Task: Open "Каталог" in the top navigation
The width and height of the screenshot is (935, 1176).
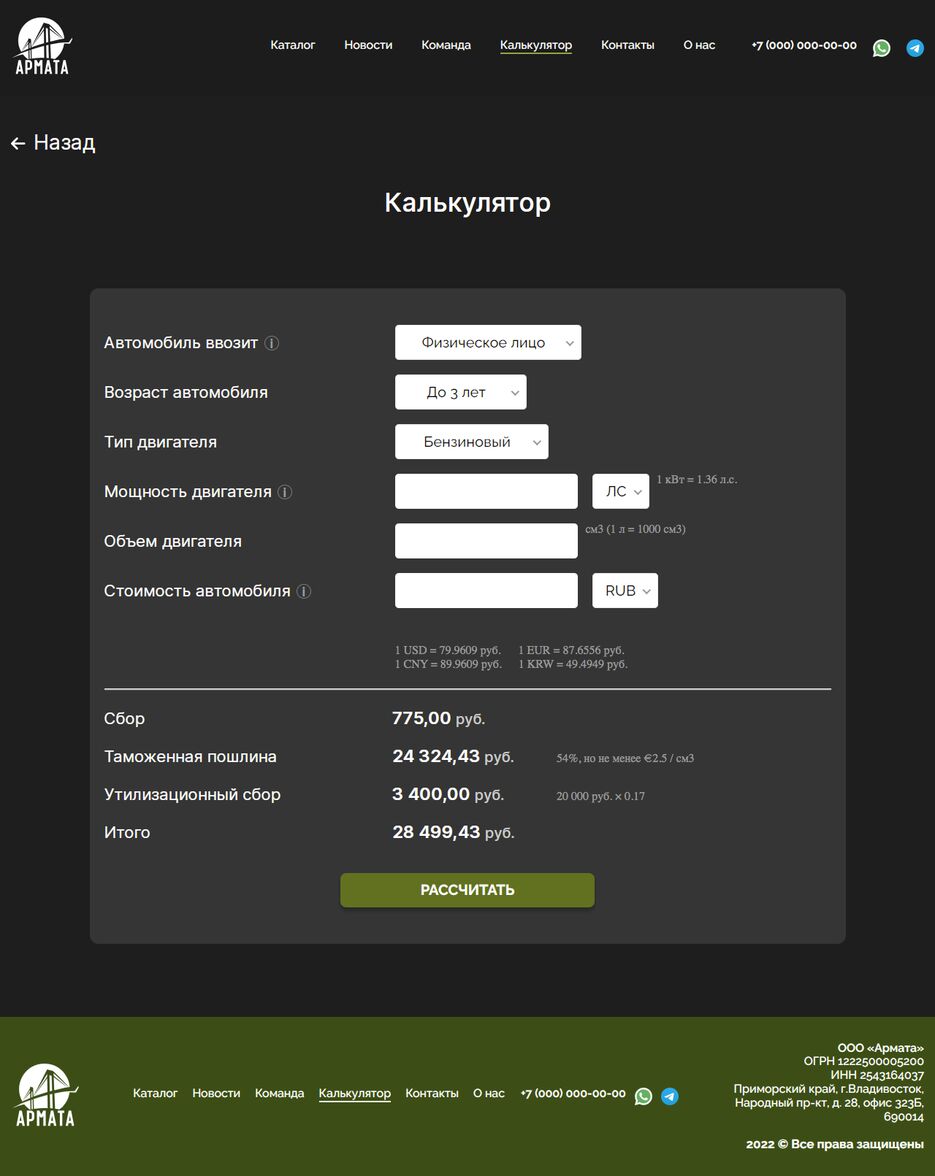Action: [x=293, y=45]
